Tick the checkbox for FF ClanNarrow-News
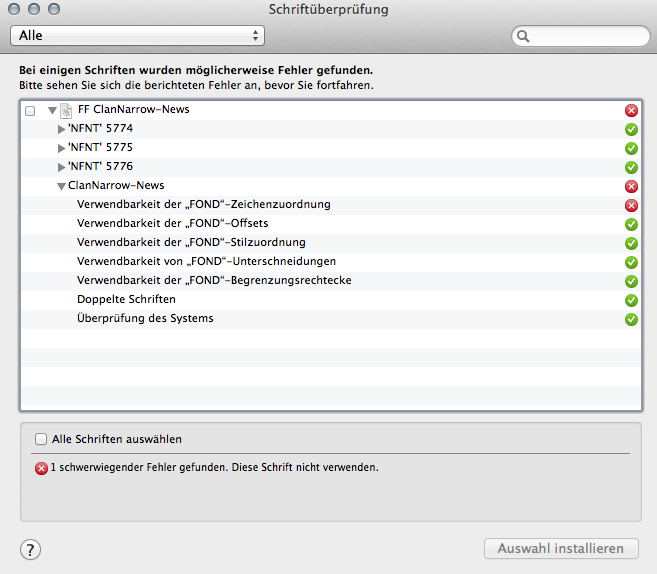 pos(30,111)
